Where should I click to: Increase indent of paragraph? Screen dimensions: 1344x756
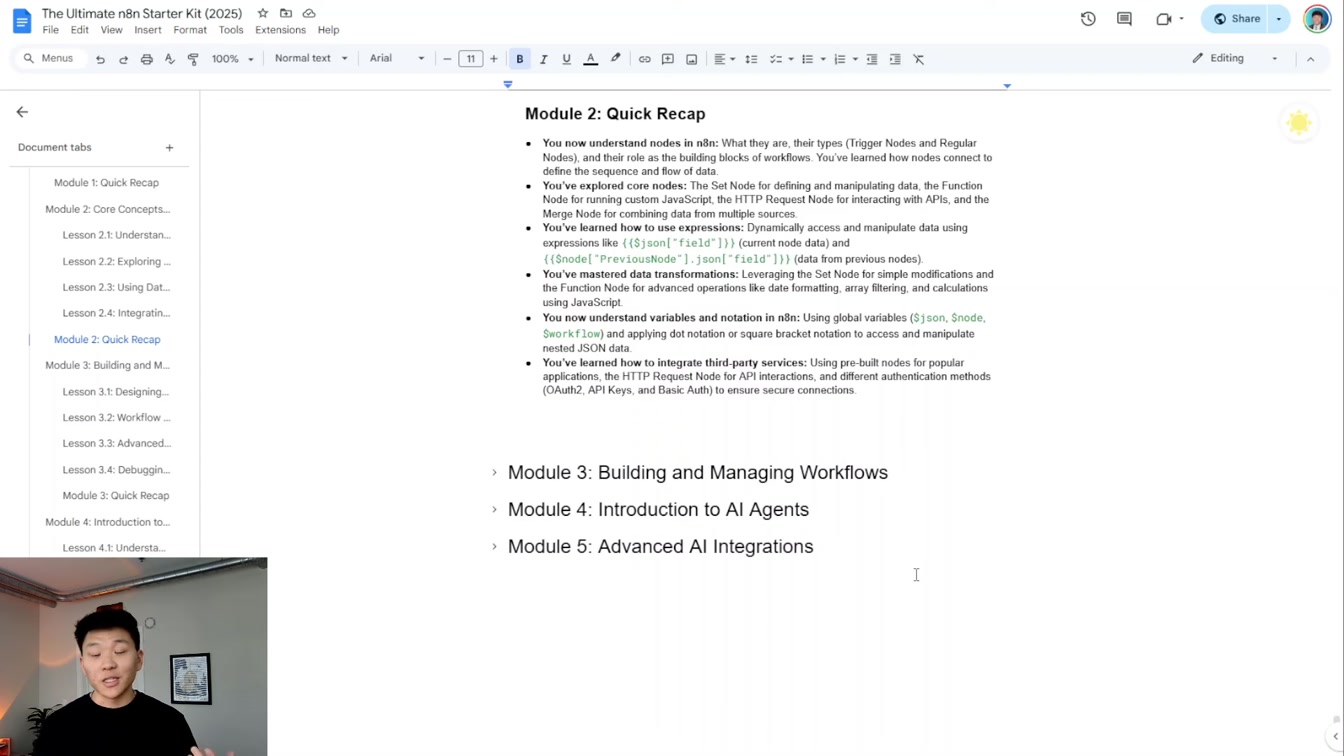tap(895, 59)
